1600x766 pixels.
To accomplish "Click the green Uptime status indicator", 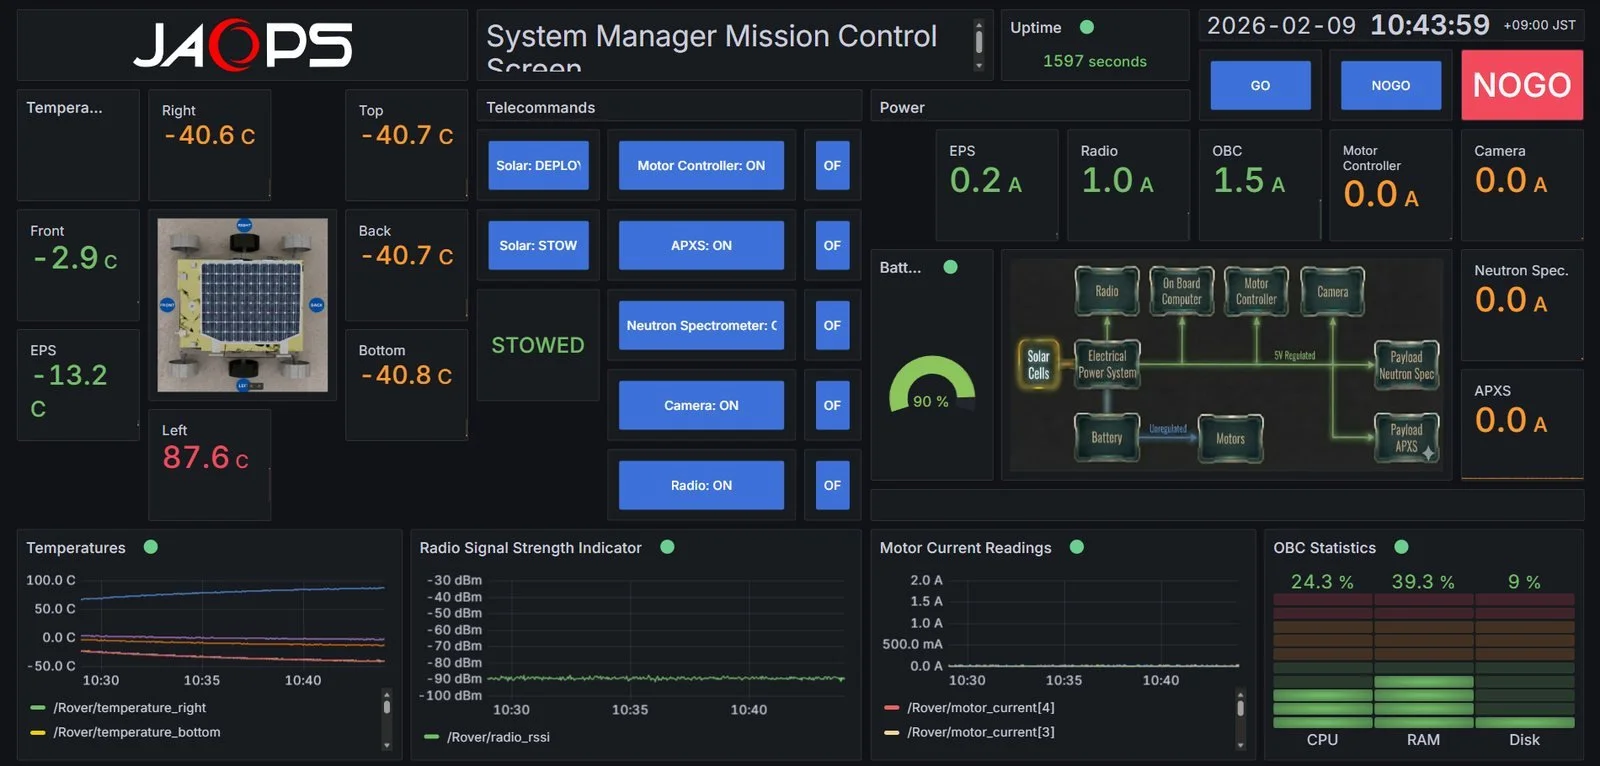I will (1087, 28).
